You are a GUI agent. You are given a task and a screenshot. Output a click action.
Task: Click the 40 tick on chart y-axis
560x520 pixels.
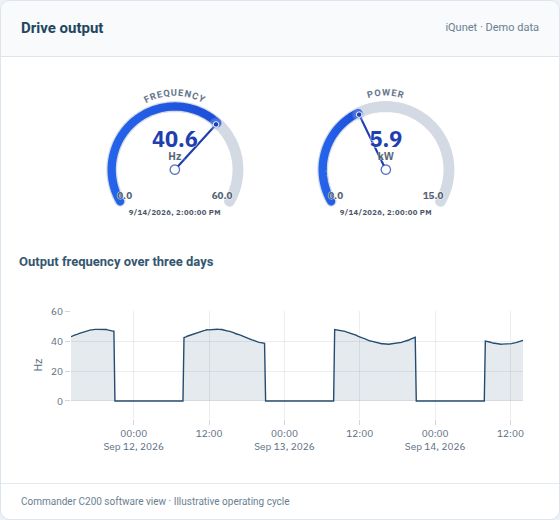[x=57, y=341]
